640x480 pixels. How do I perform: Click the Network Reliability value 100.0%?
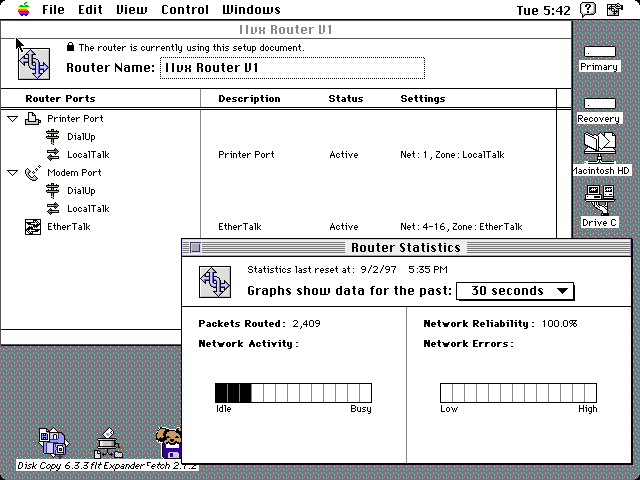[559, 324]
